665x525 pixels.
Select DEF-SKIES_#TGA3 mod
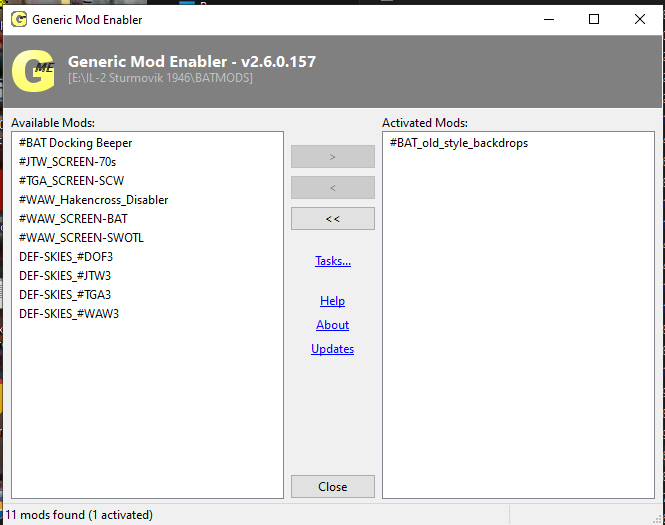click(65, 295)
